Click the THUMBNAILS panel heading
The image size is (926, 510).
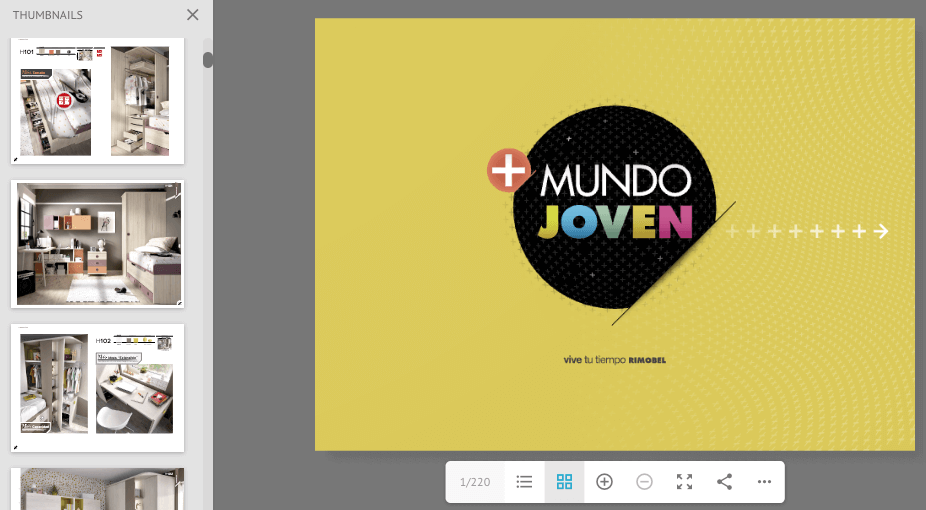pyautogui.click(x=48, y=15)
